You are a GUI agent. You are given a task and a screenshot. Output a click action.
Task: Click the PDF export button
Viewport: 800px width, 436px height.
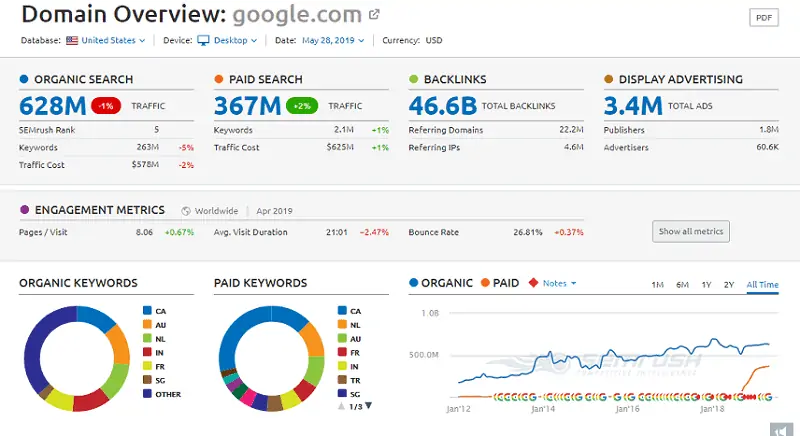click(764, 18)
